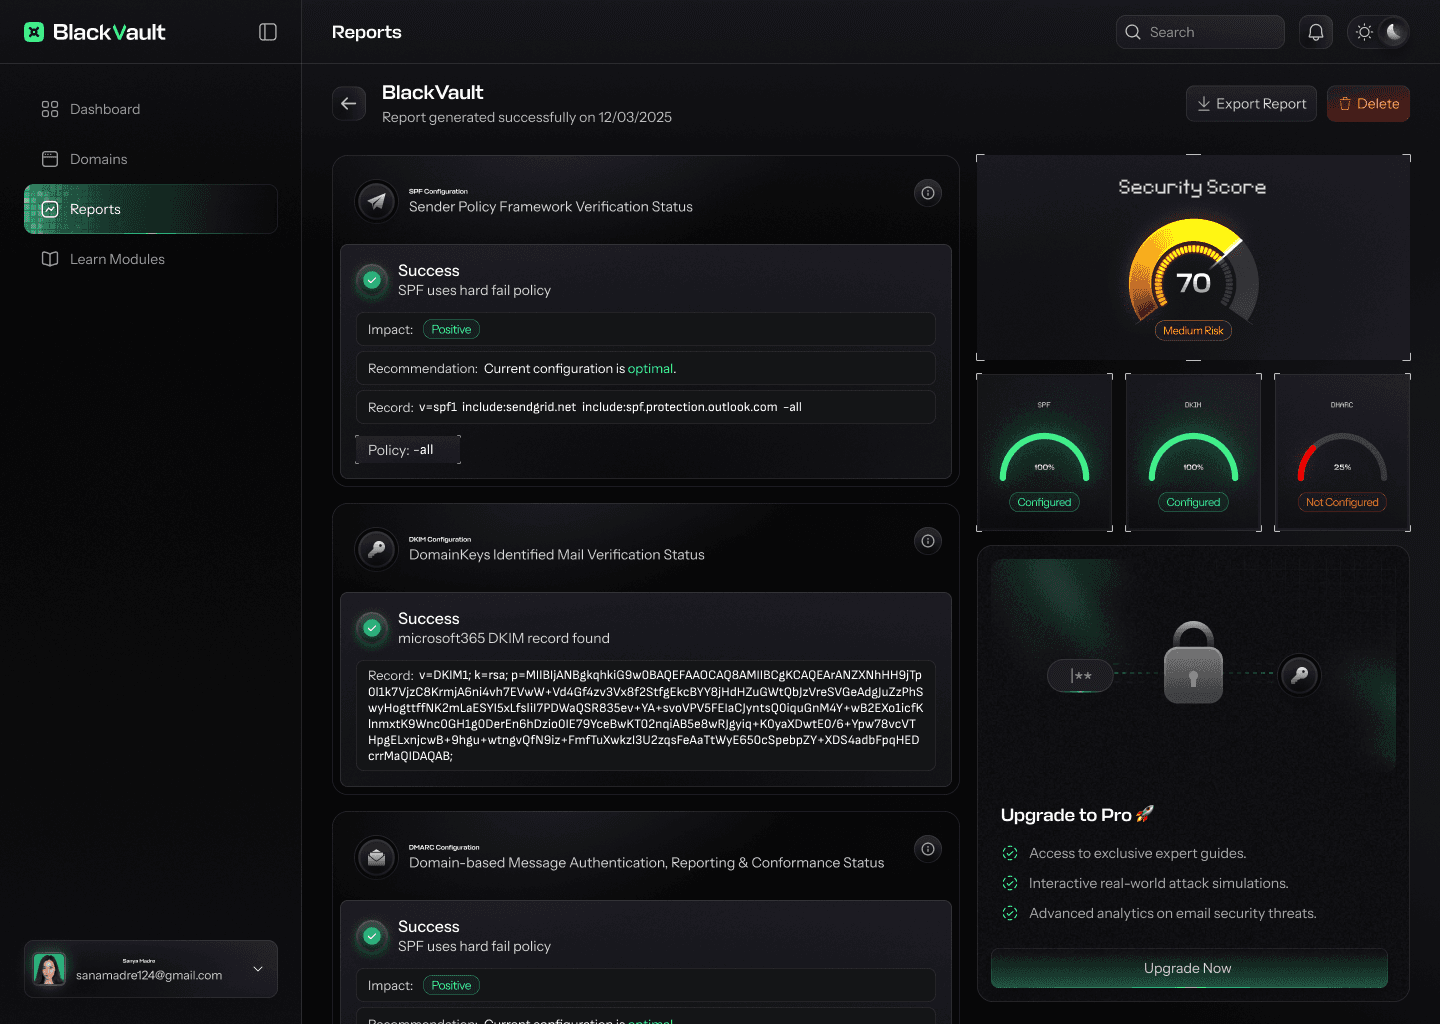Click the Reports chart icon
Screen dimensions: 1440x1024
(x=50, y=209)
